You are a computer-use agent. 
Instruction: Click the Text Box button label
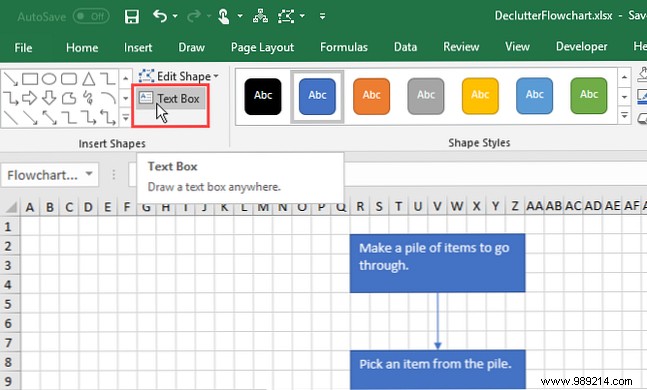178,99
